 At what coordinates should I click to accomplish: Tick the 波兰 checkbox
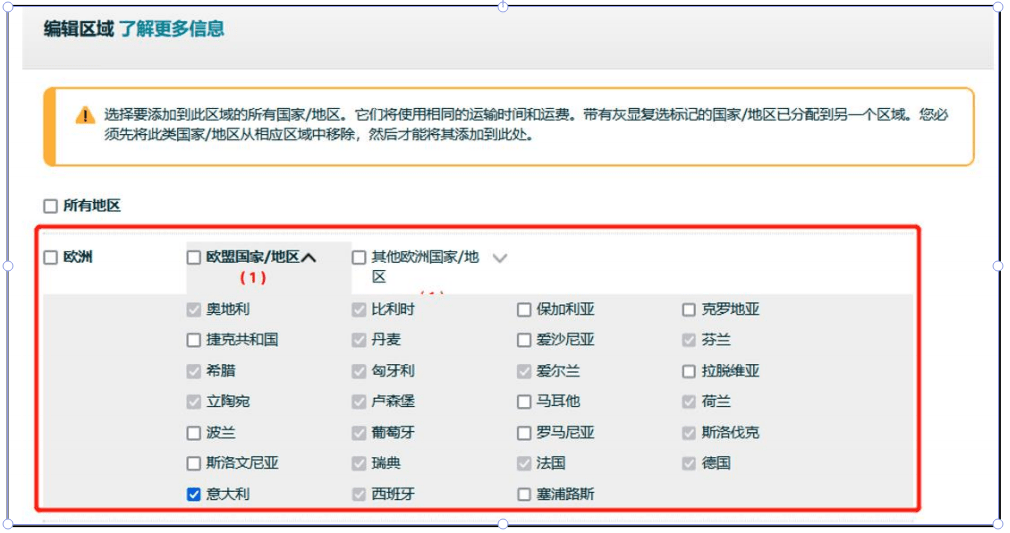pyautogui.click(x=194, y=433)
